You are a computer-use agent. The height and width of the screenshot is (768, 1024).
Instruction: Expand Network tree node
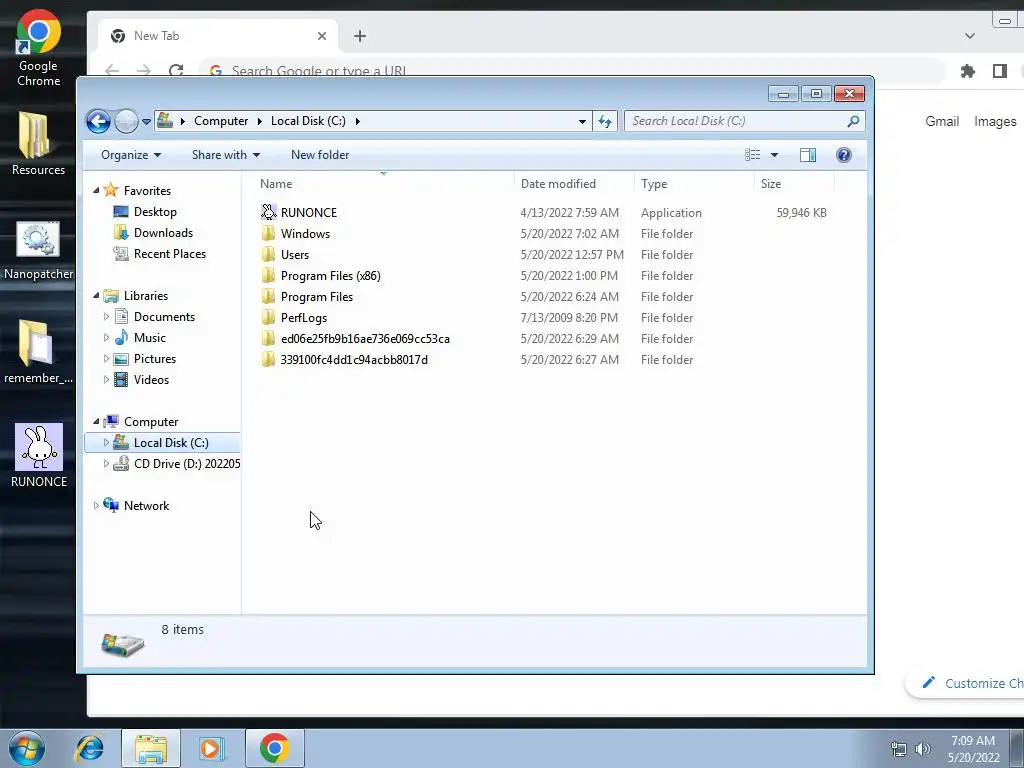pyautogui.click(x=96, y=505)
